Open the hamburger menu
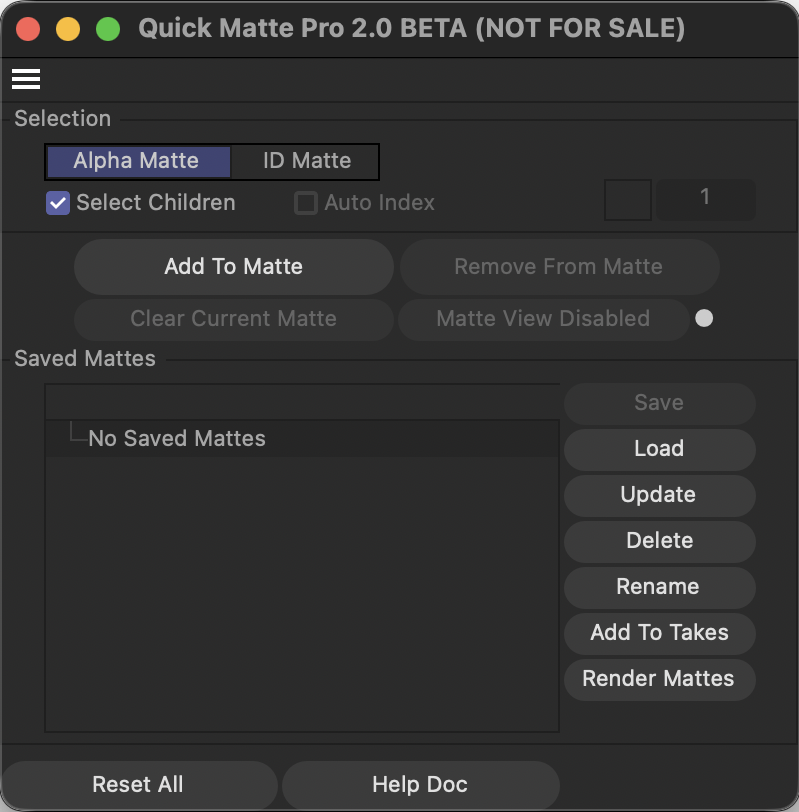The width and height of the screenshot is (799, 812). tap(26, 79)
